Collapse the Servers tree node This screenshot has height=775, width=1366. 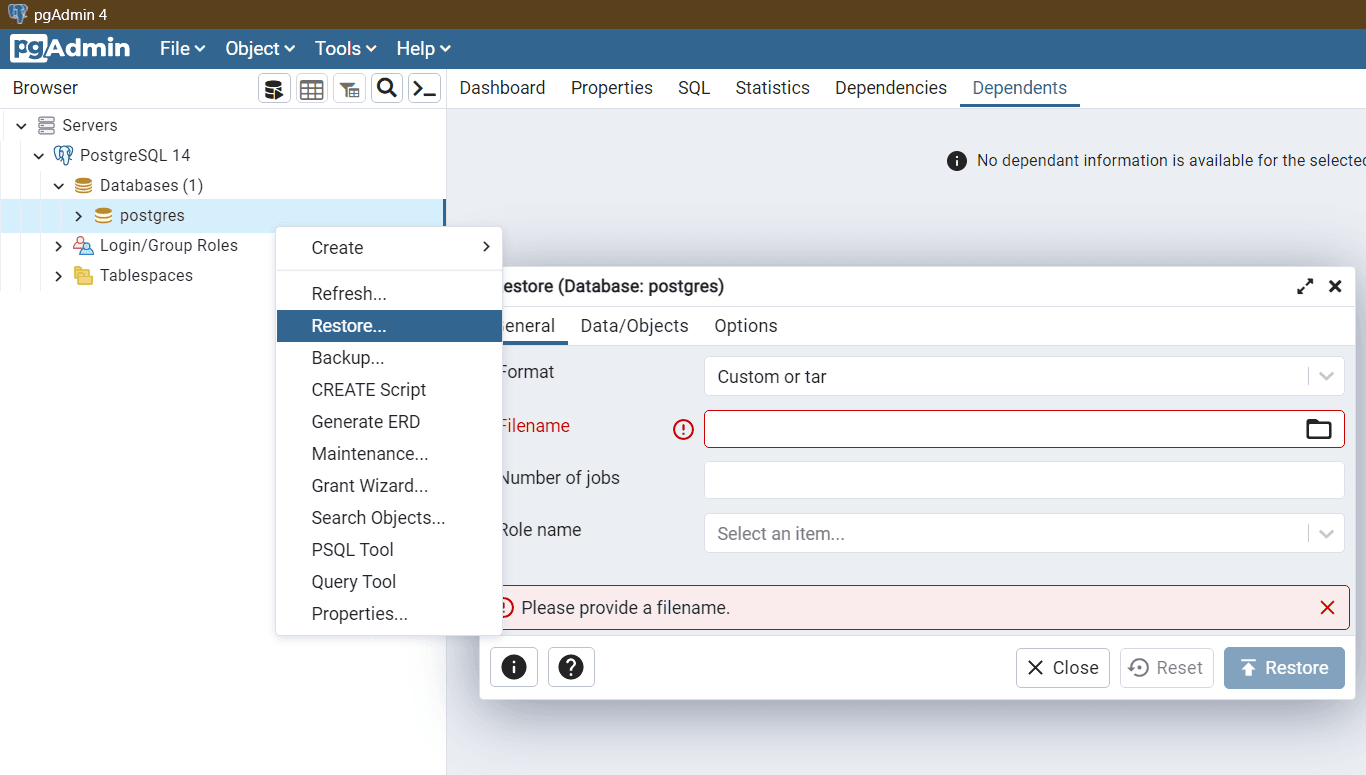pos(21,126)
